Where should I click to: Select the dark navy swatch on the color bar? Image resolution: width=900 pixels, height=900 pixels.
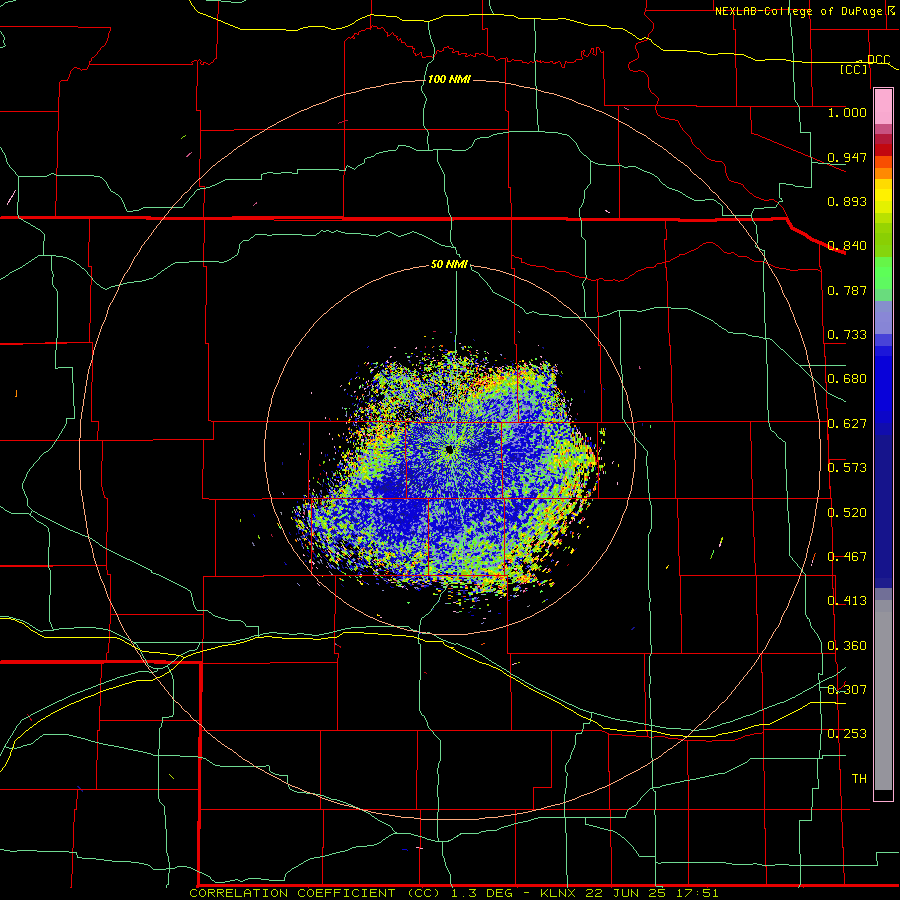pos(883,505)
